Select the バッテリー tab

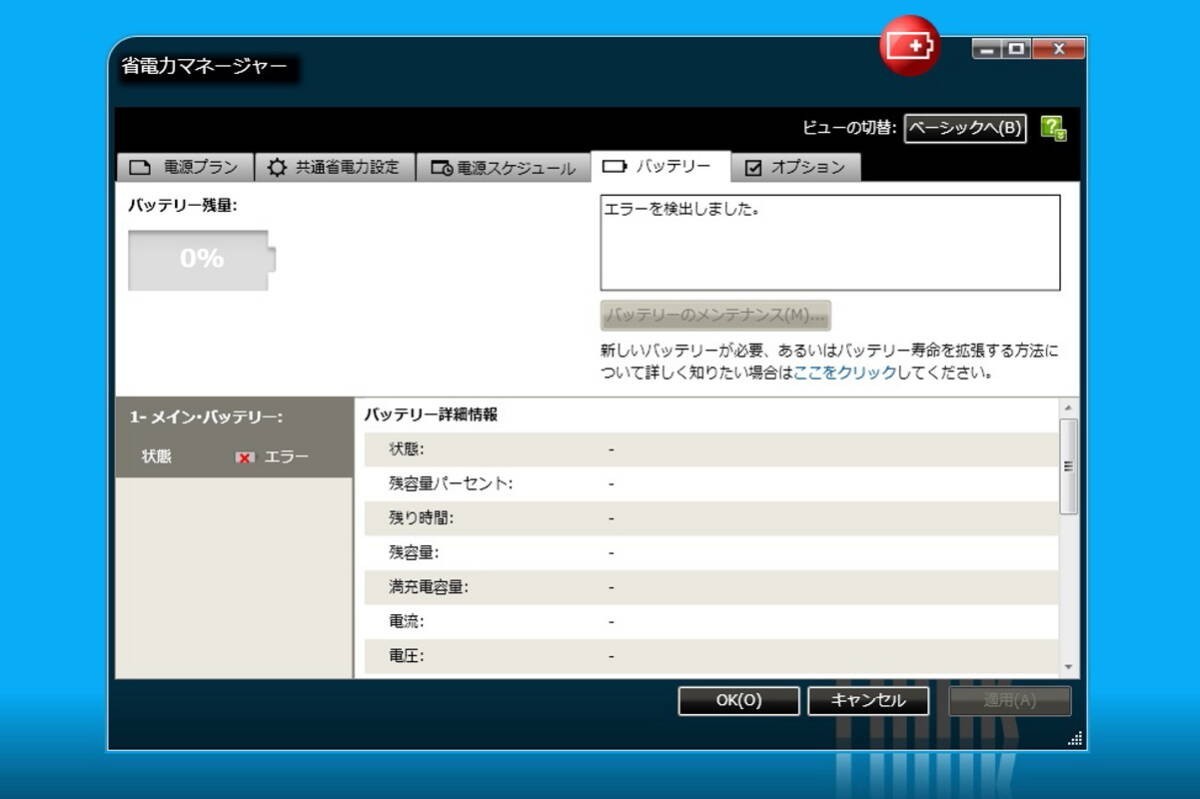coord(660,166)
